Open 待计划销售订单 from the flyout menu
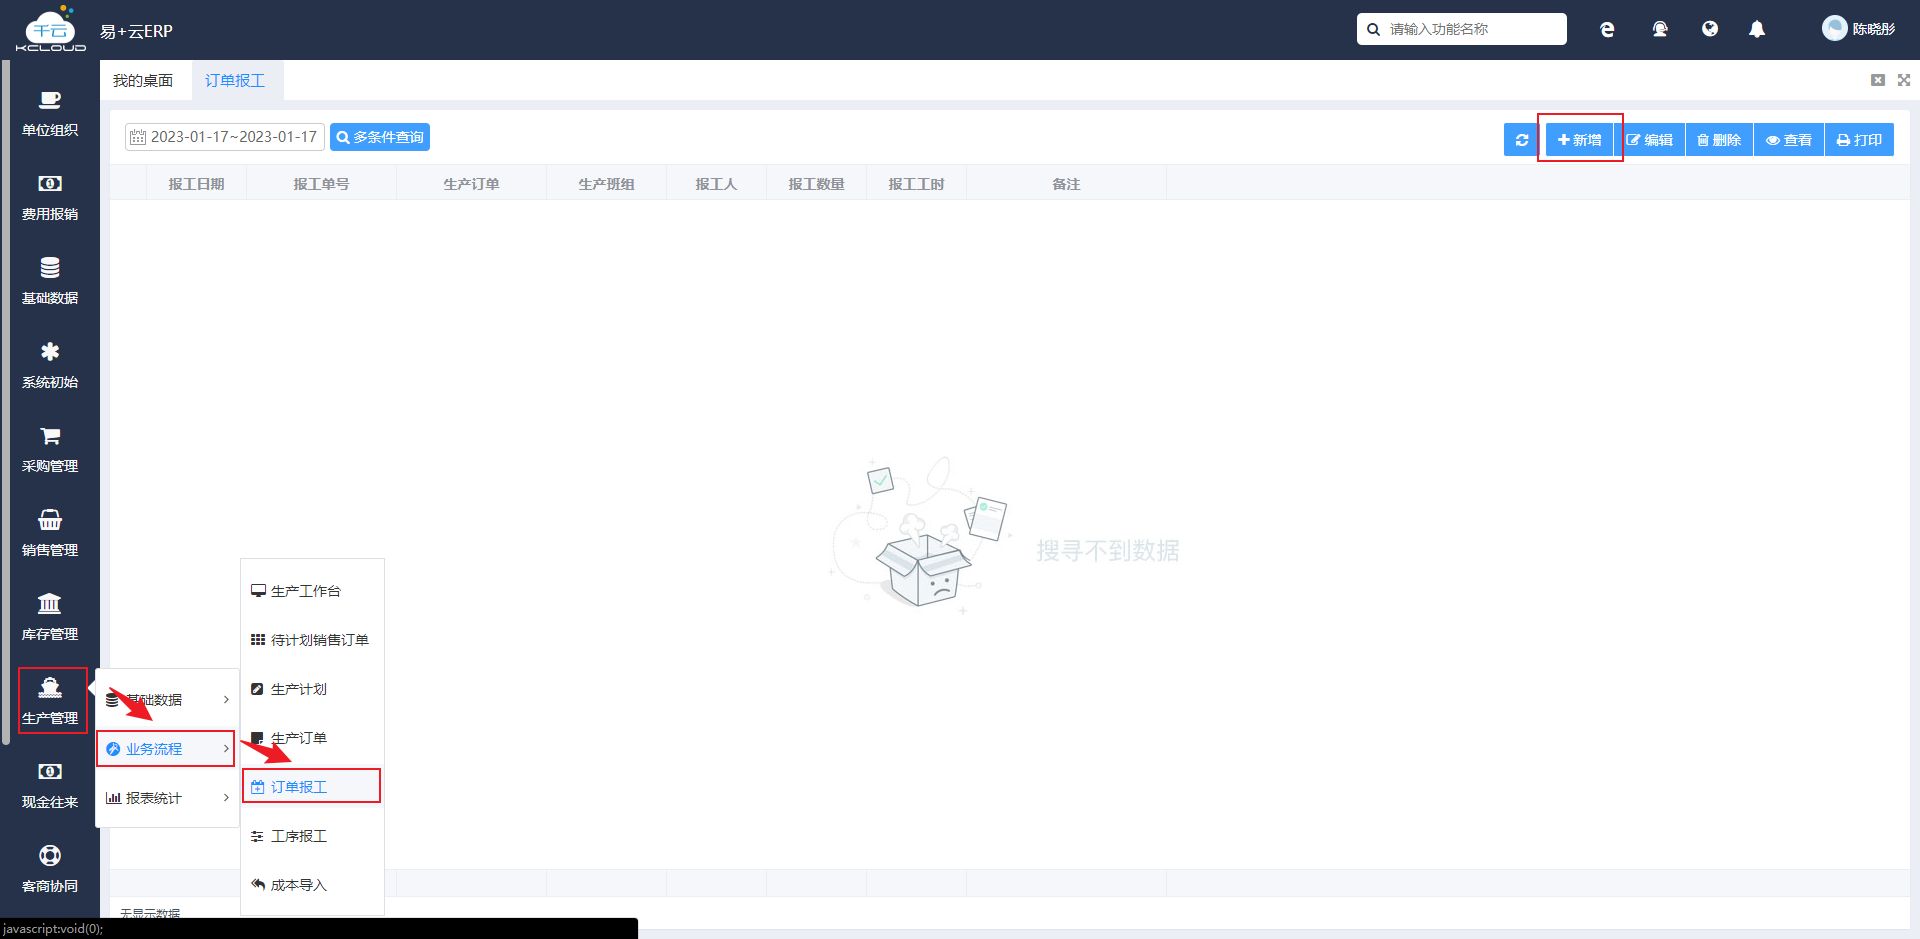The image size is (1920, 939). (x=312, y=640)
